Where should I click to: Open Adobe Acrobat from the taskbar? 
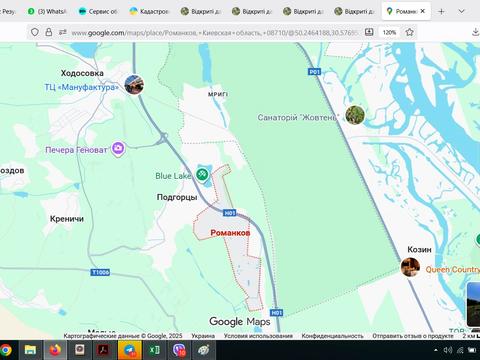[x=103, y=350]
